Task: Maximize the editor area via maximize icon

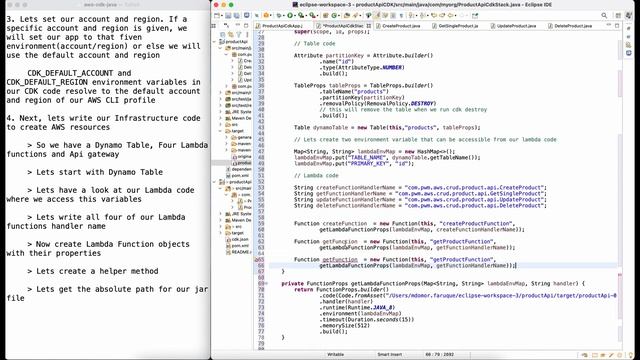Action: click(617, 25)
